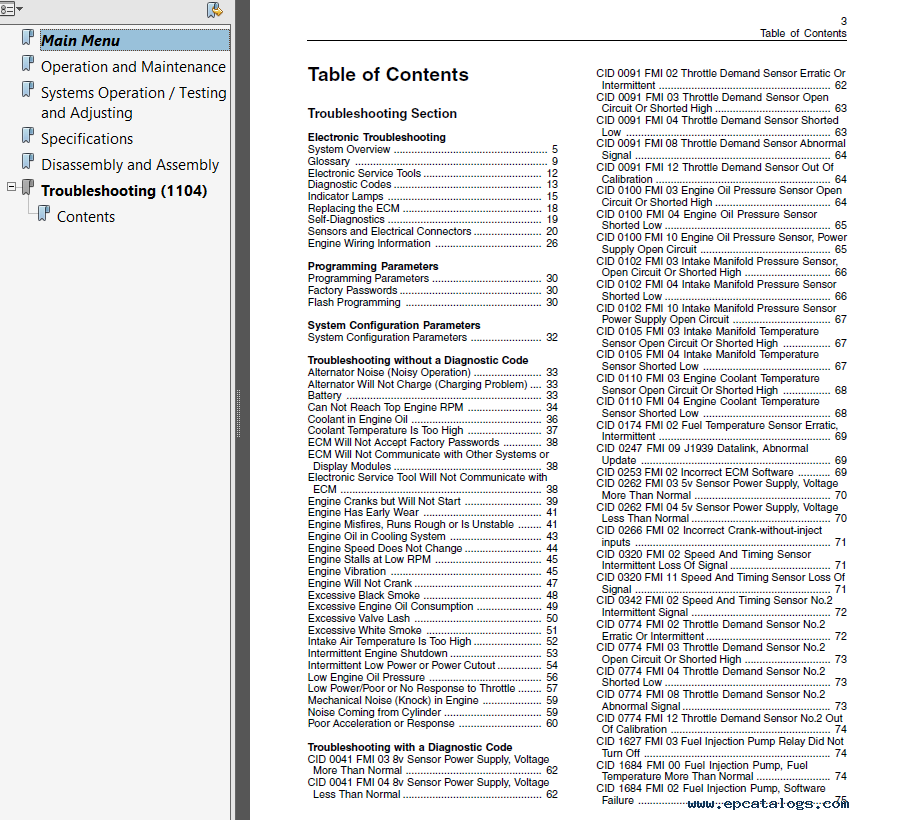Click Engine Stalls at Low RPM entry
Image resolution: width=900 pixels, height=820 pixels.
[432, 559]
